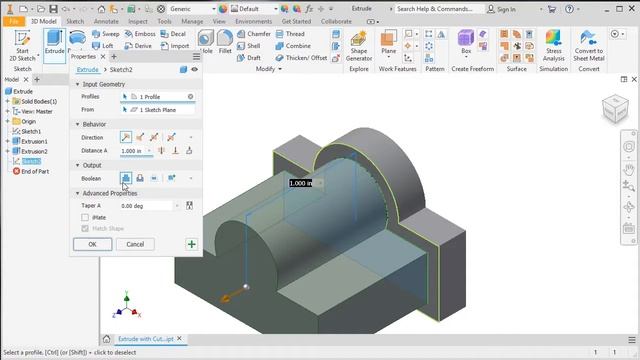Viewport: 640px width, 360px height.
Task: Open the Combine tool
Action: tap(293, 46)
